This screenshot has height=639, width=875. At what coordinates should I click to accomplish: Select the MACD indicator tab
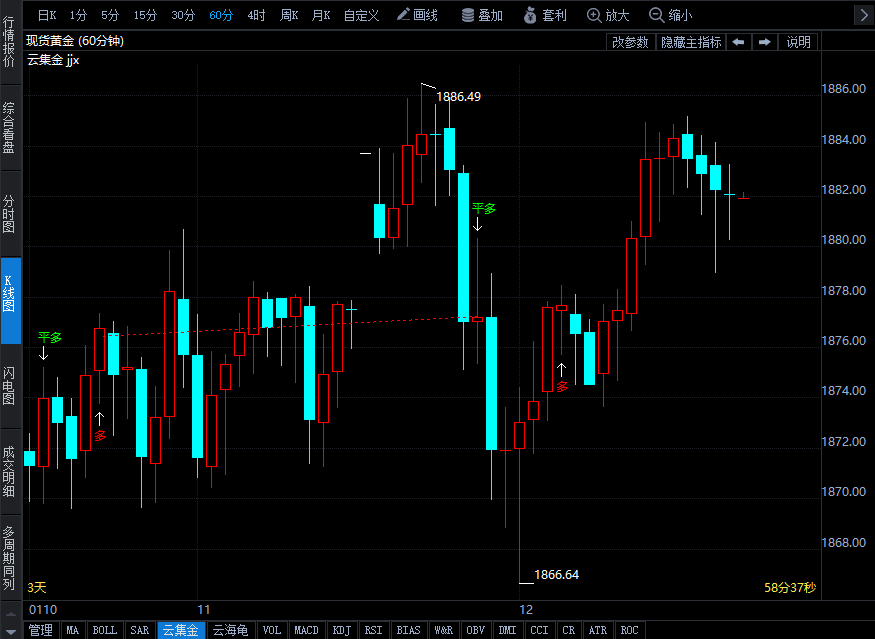pyautogui.click(x=306, y=630)
